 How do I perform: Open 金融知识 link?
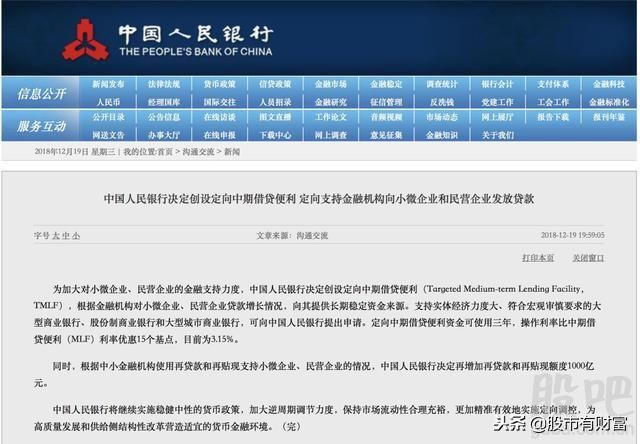pos(442,135)
